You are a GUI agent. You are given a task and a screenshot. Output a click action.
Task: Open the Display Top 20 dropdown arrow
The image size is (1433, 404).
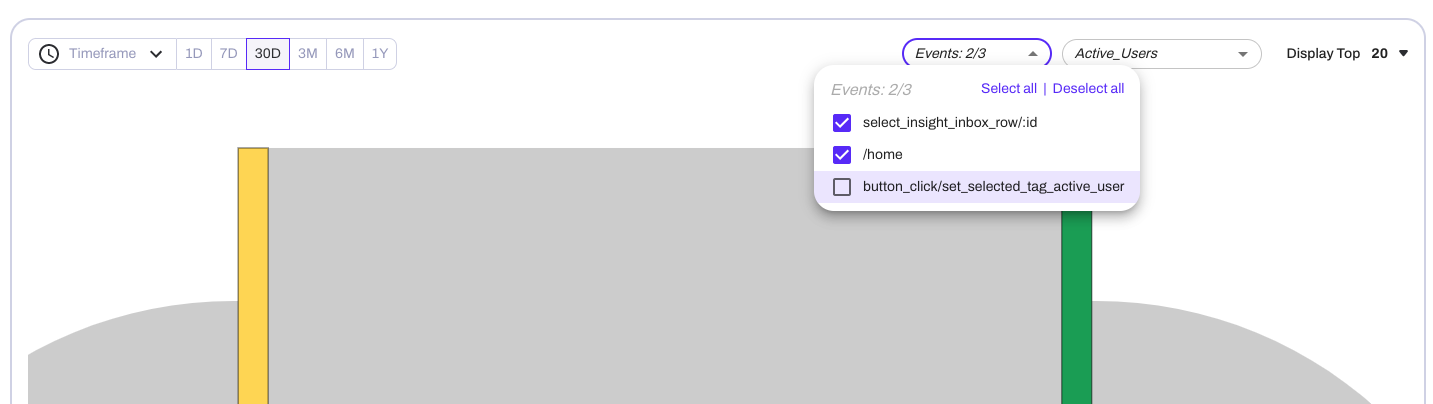coord(1403,54)
